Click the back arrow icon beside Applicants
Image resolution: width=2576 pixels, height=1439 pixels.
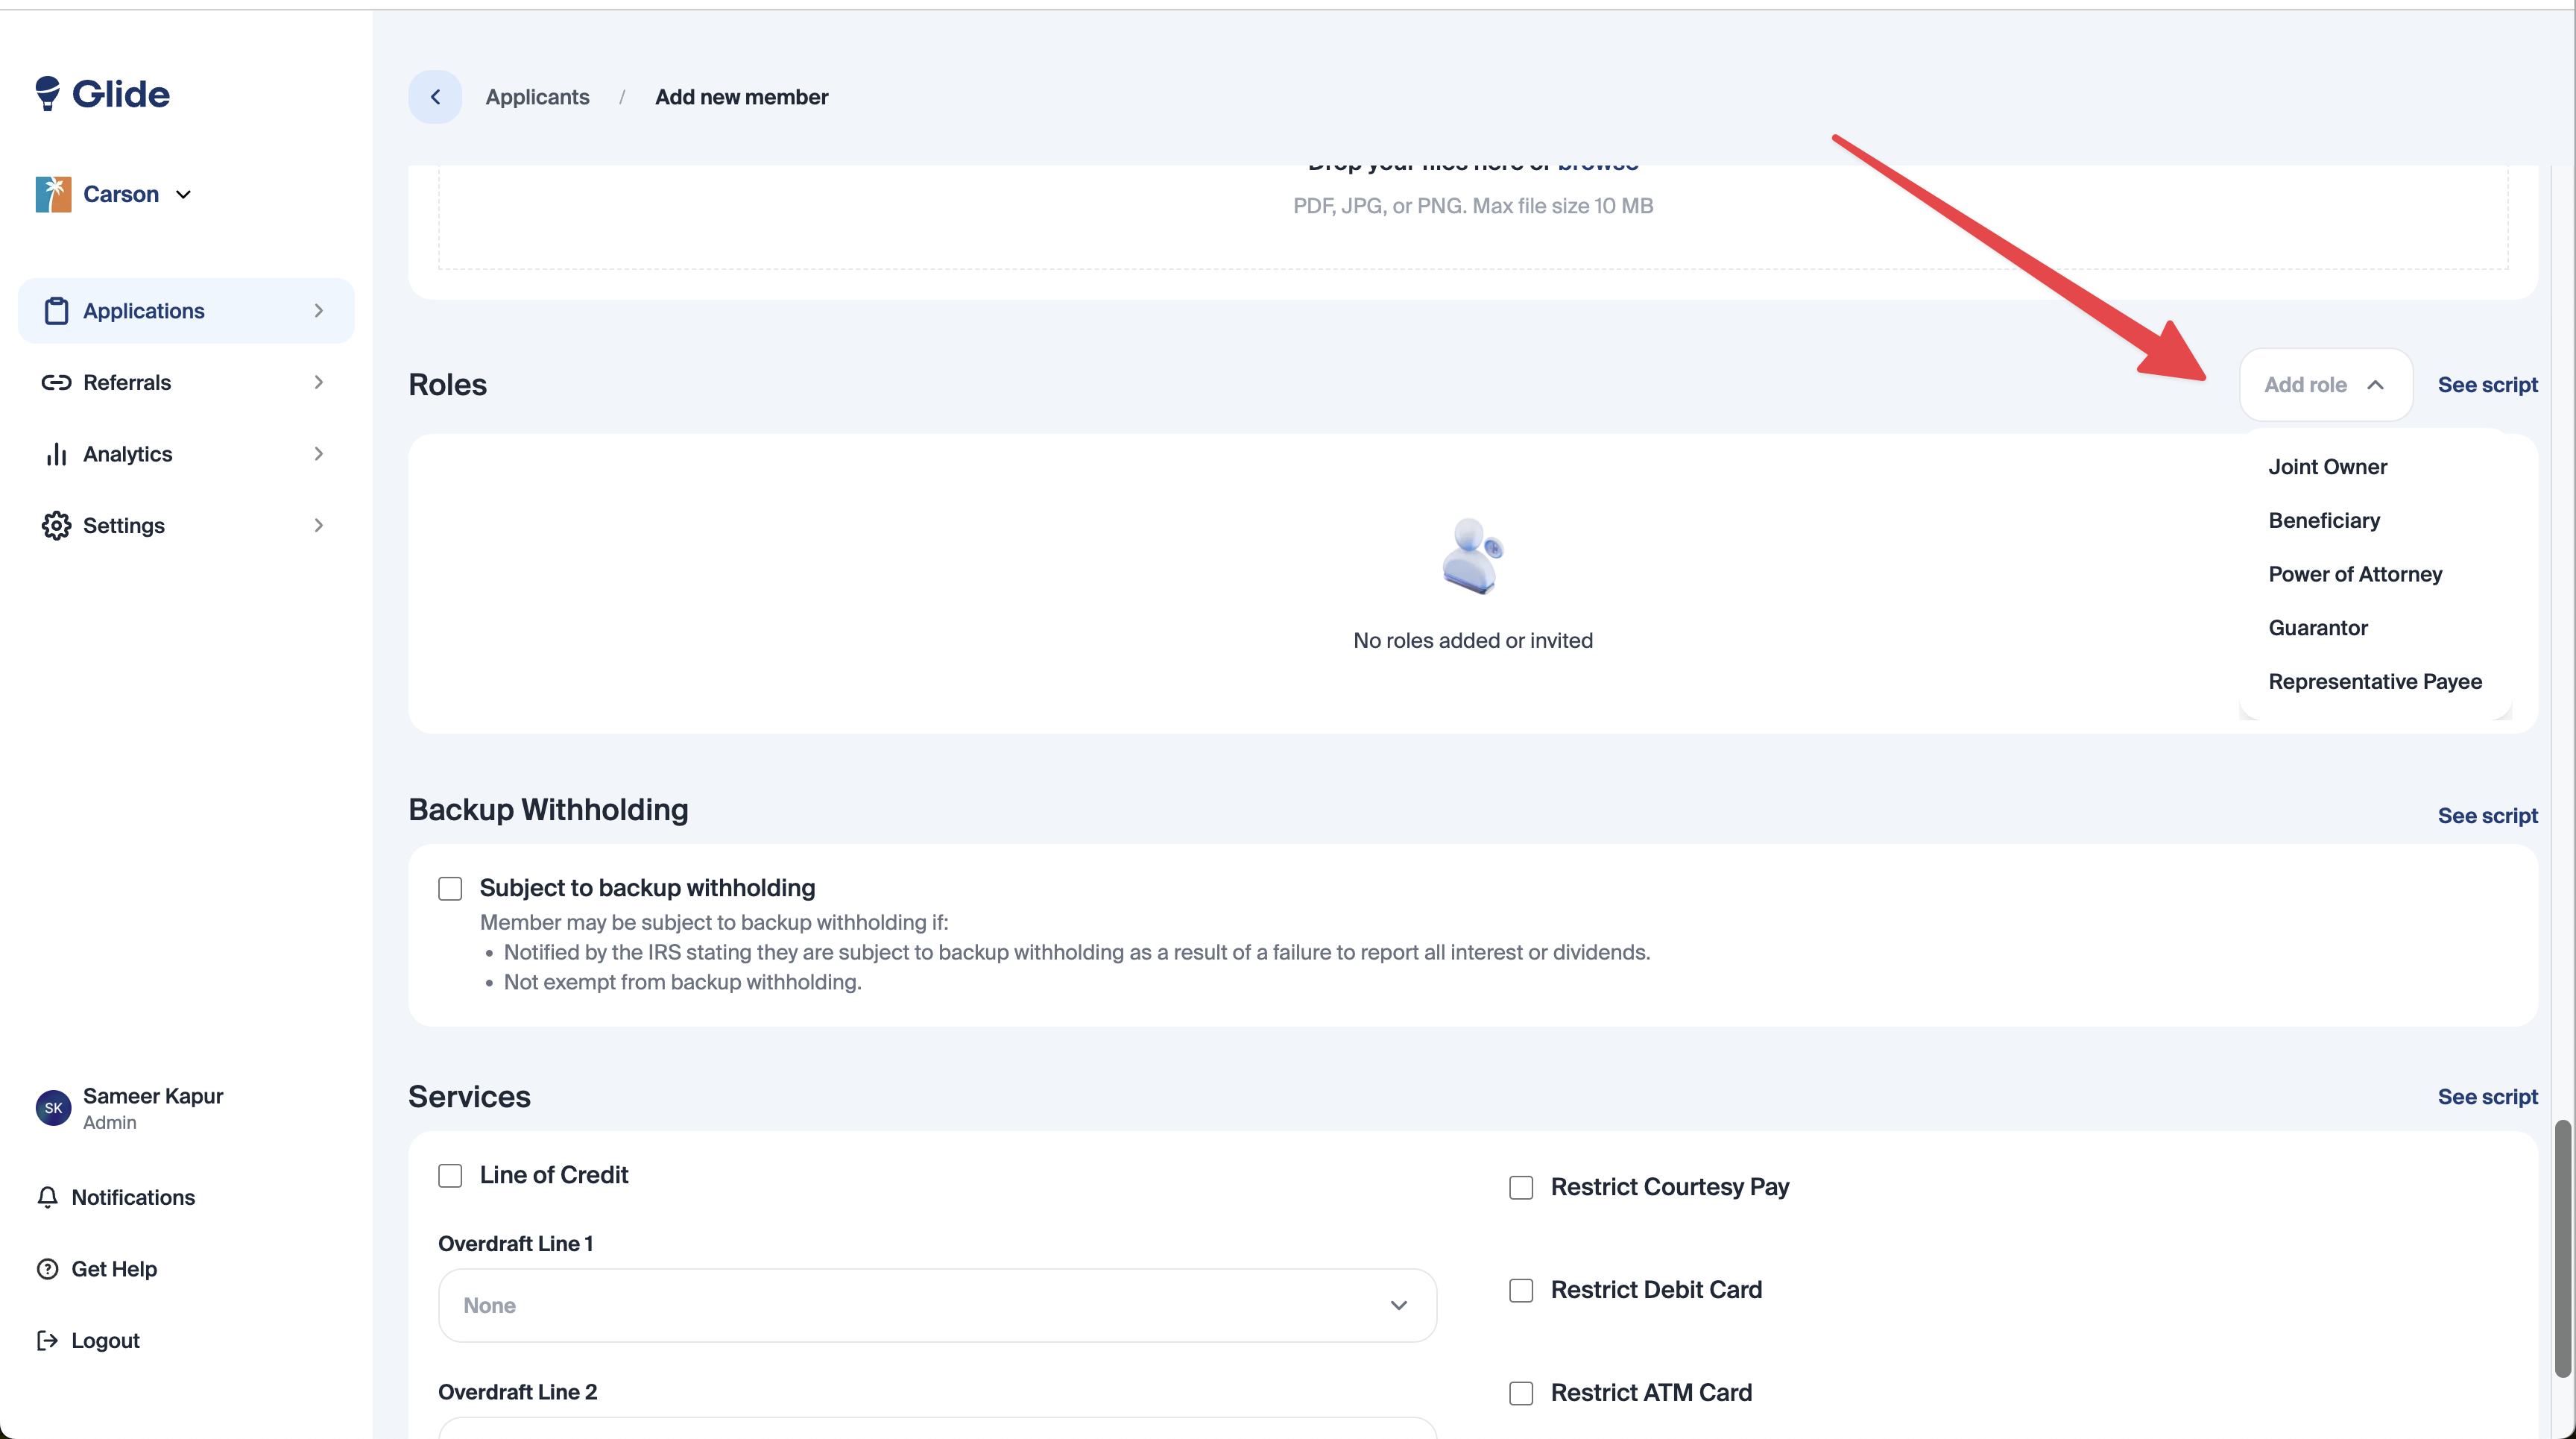coord(435,97)
